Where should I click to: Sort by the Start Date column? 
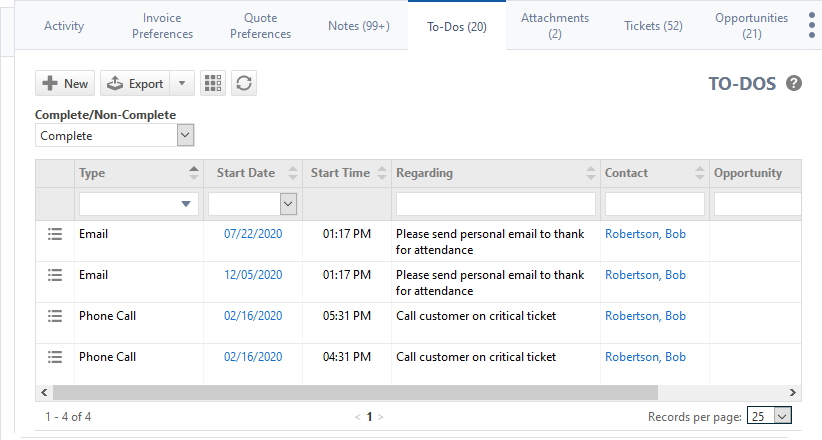point(246,173)
